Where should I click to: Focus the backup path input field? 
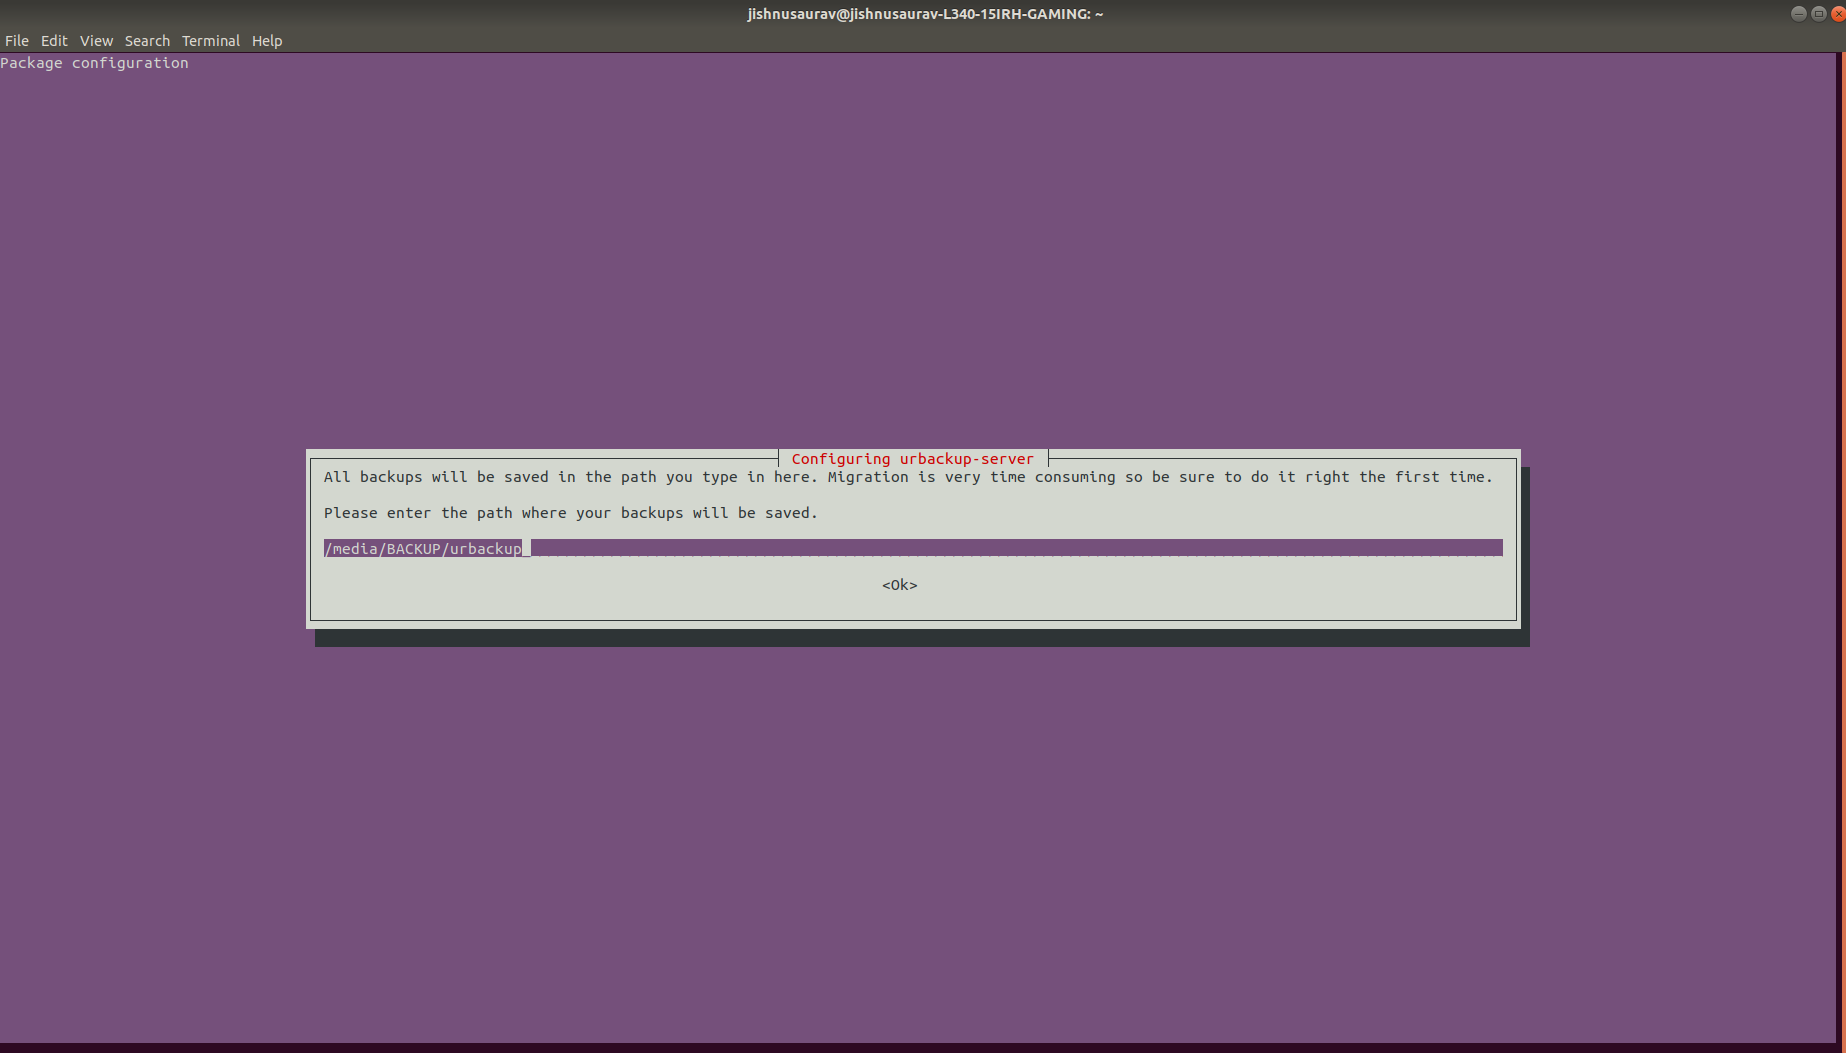[x=913, y=548]
